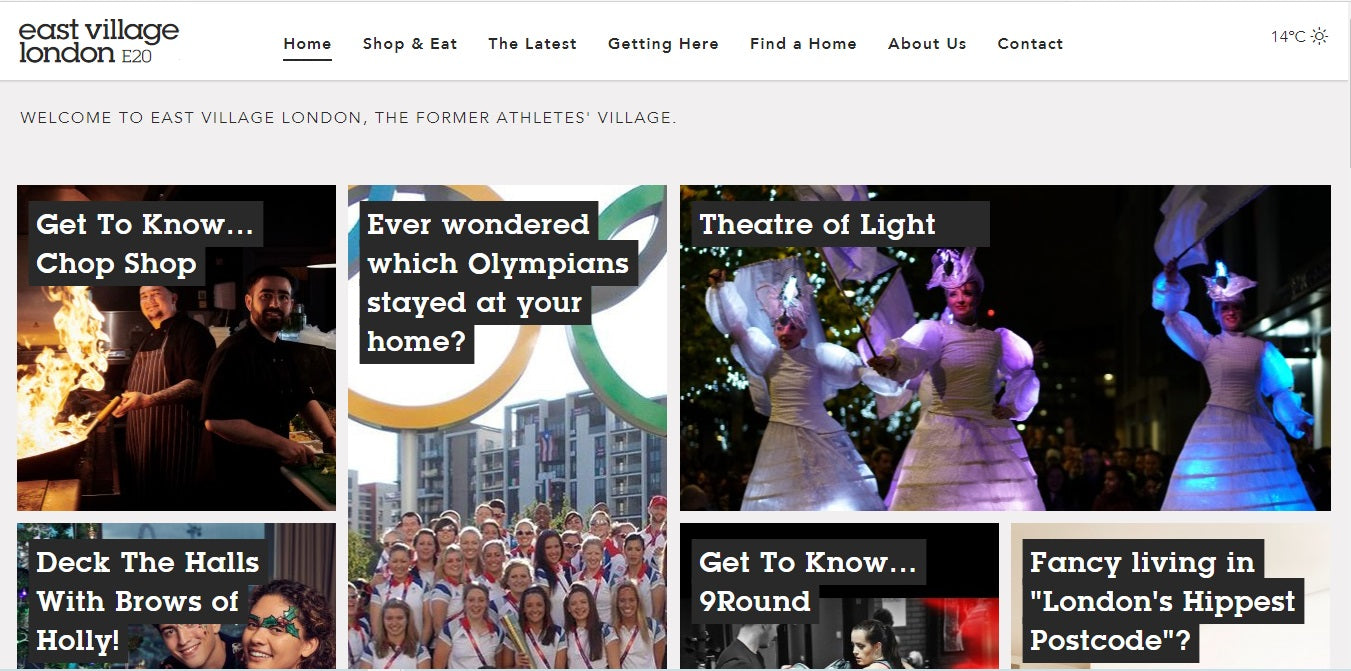
Task: Click the page's vertical scrollbar
Action: pyautogui.click(x=1345, y=335)
